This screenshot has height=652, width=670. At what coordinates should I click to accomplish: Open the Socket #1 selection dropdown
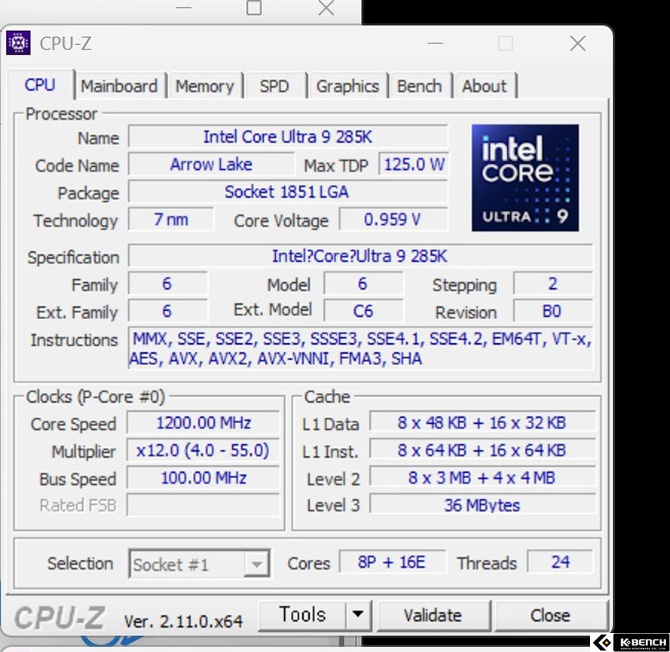pyautogui.click(x=199, y=564)
